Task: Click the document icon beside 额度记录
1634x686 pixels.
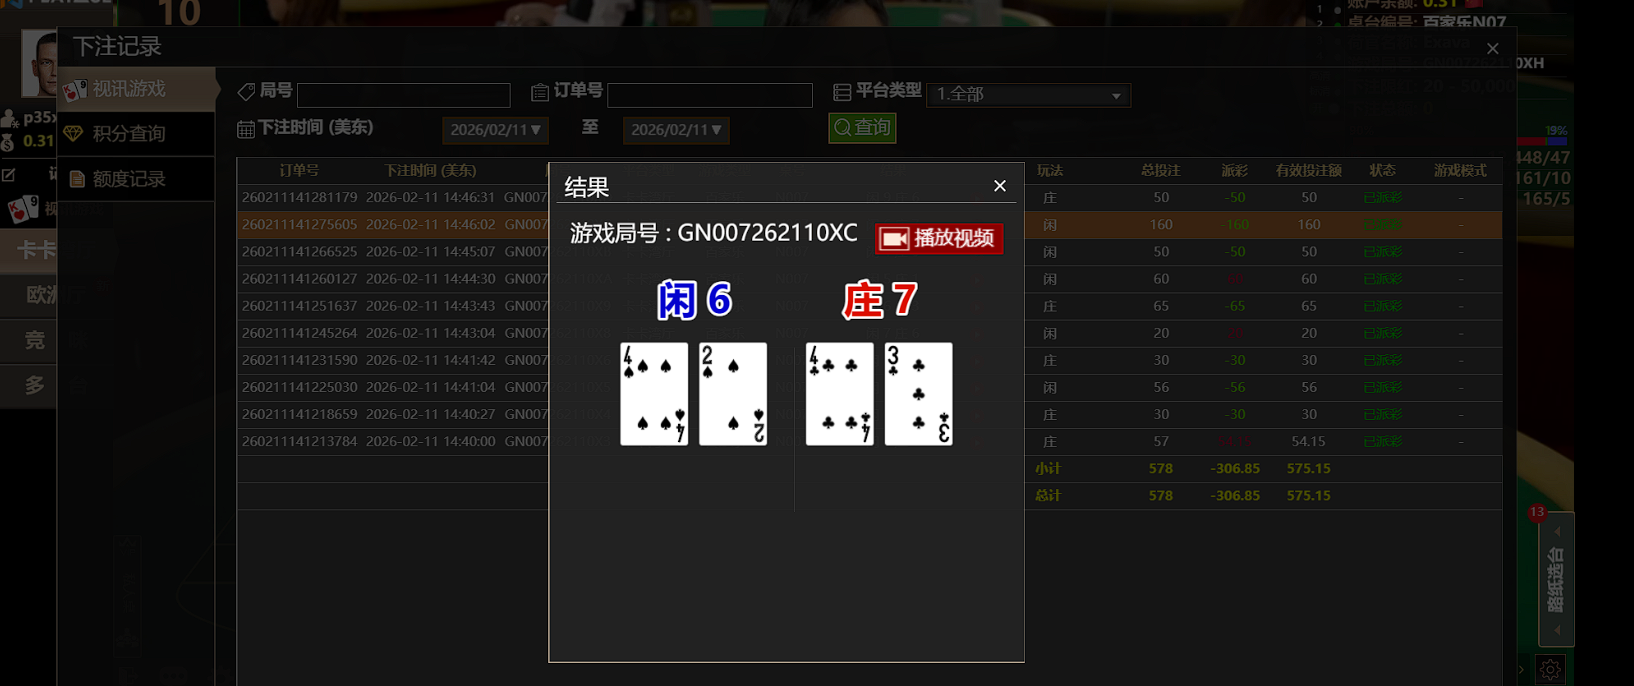Action: point(77,180)
